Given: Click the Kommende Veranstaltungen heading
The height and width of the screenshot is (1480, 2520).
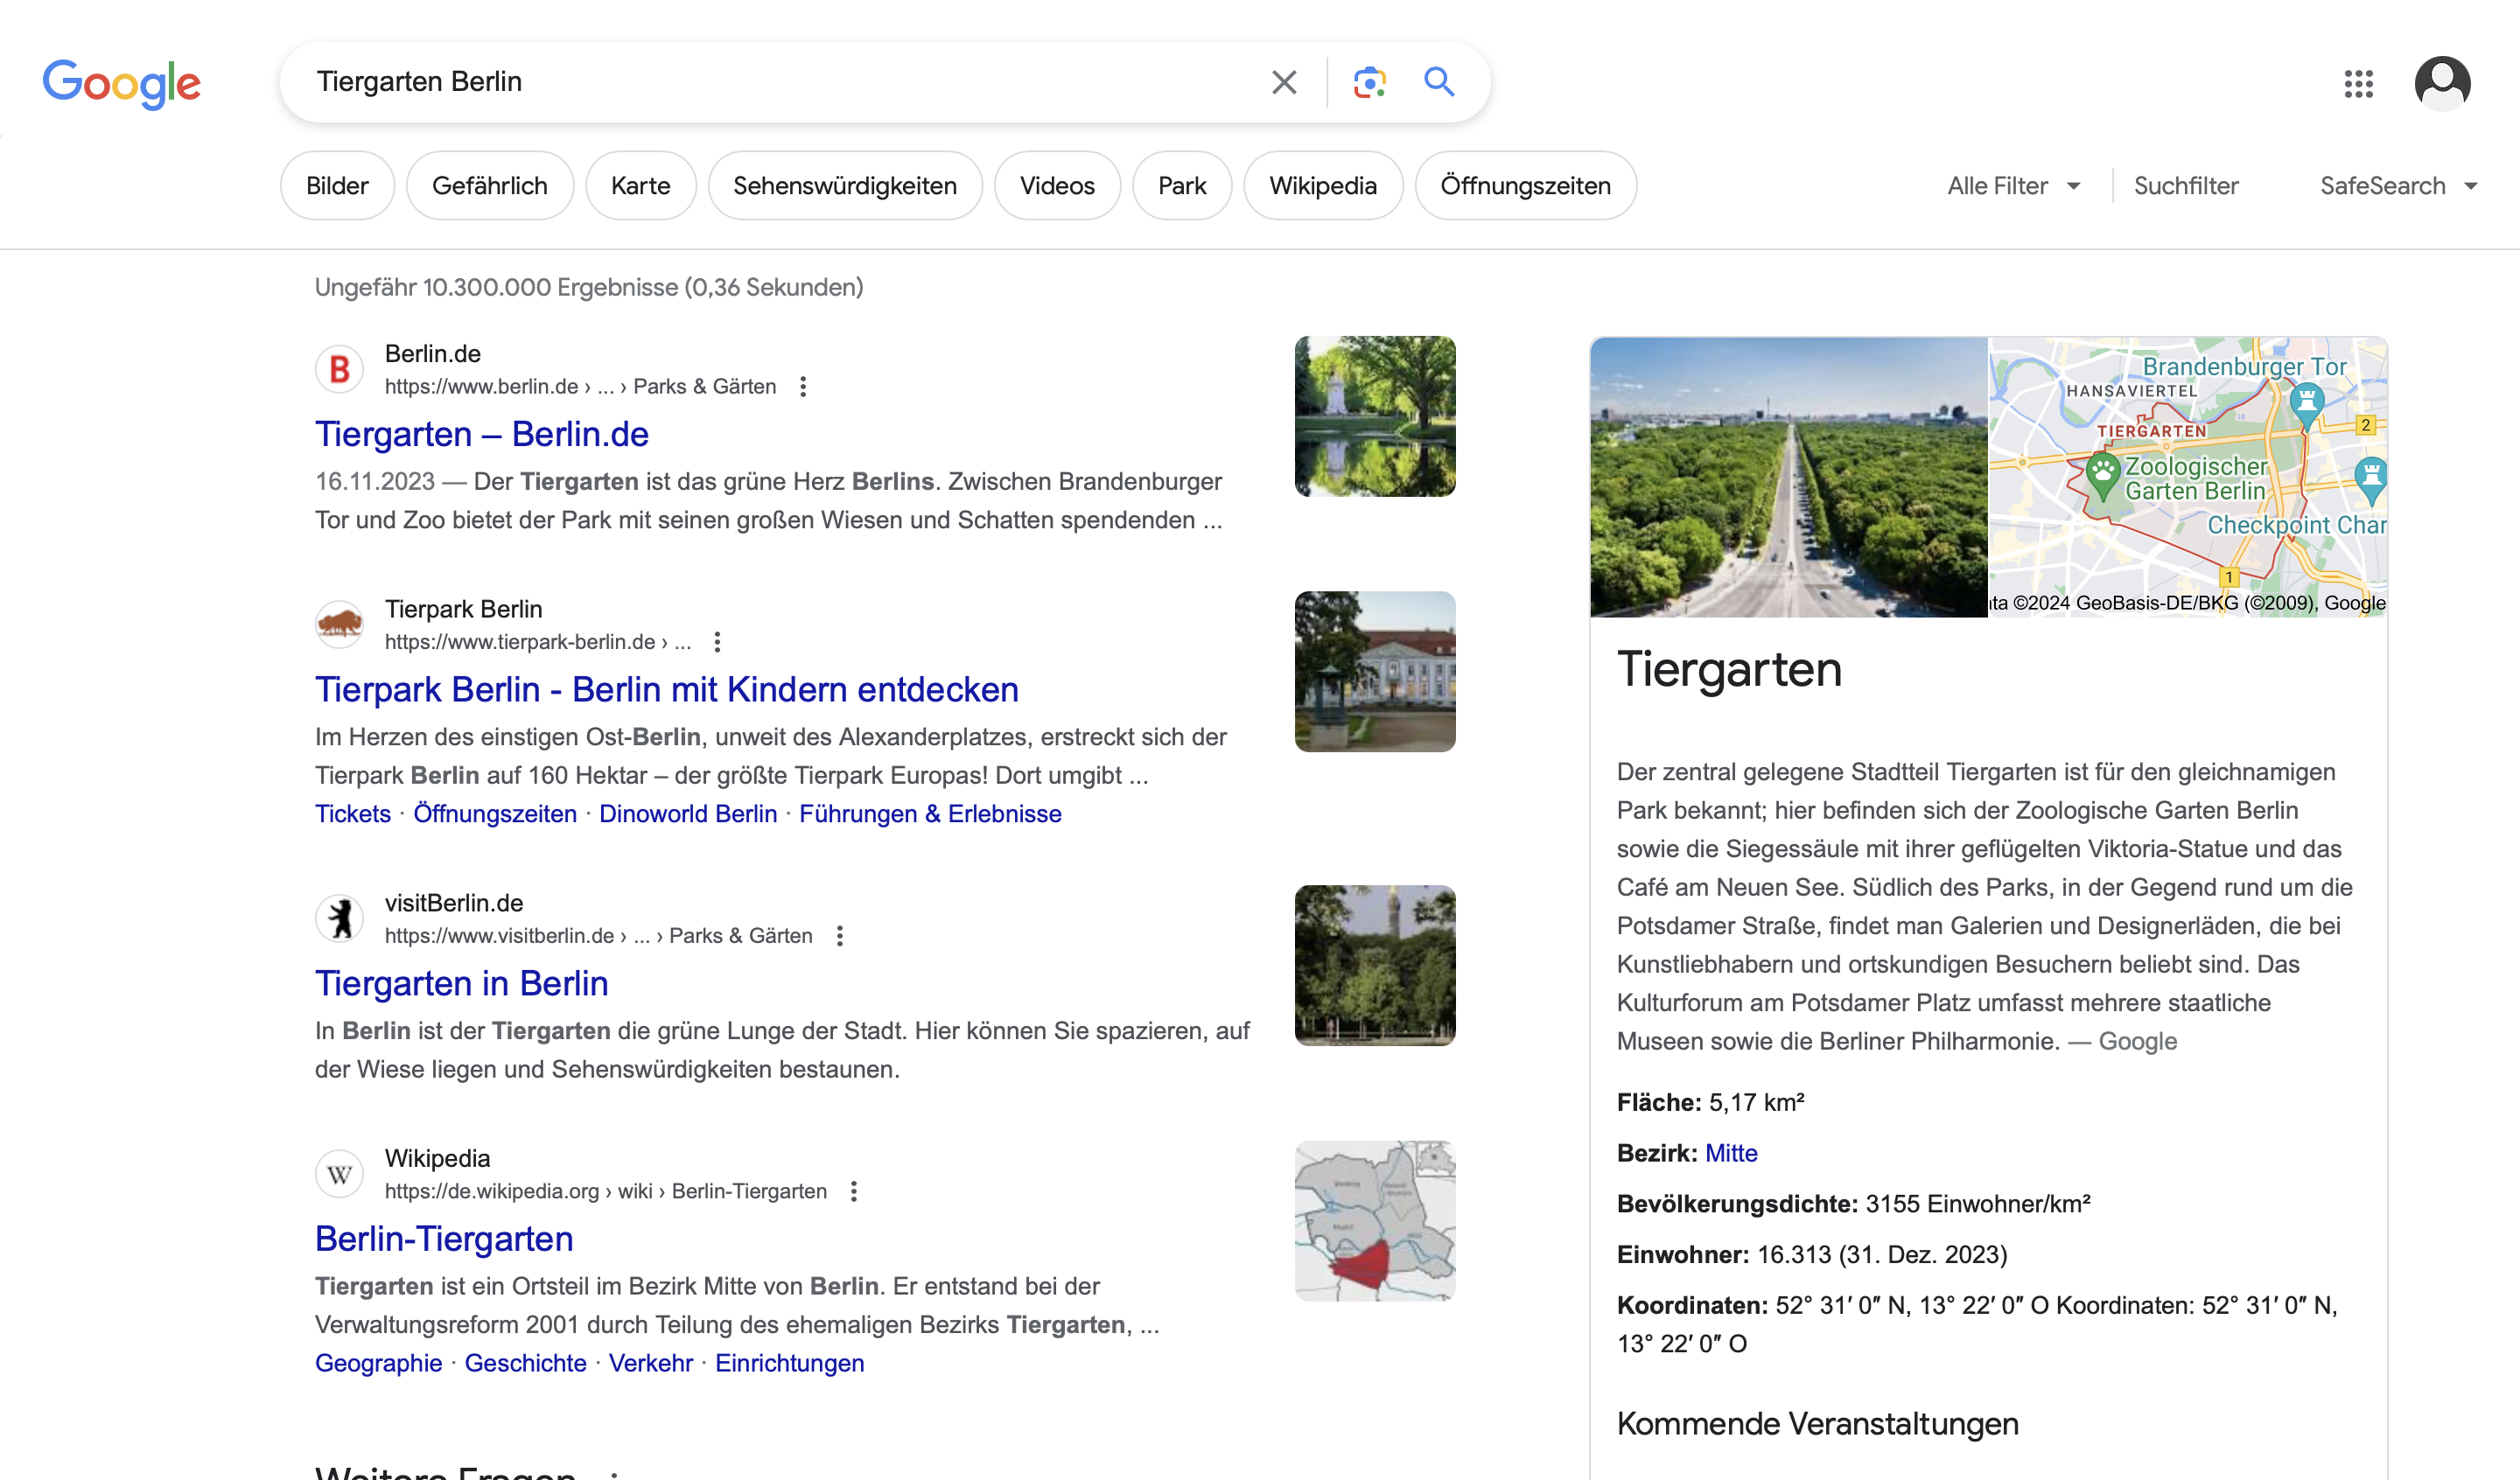Looking at the screenshot, I should point(1818,1424).
